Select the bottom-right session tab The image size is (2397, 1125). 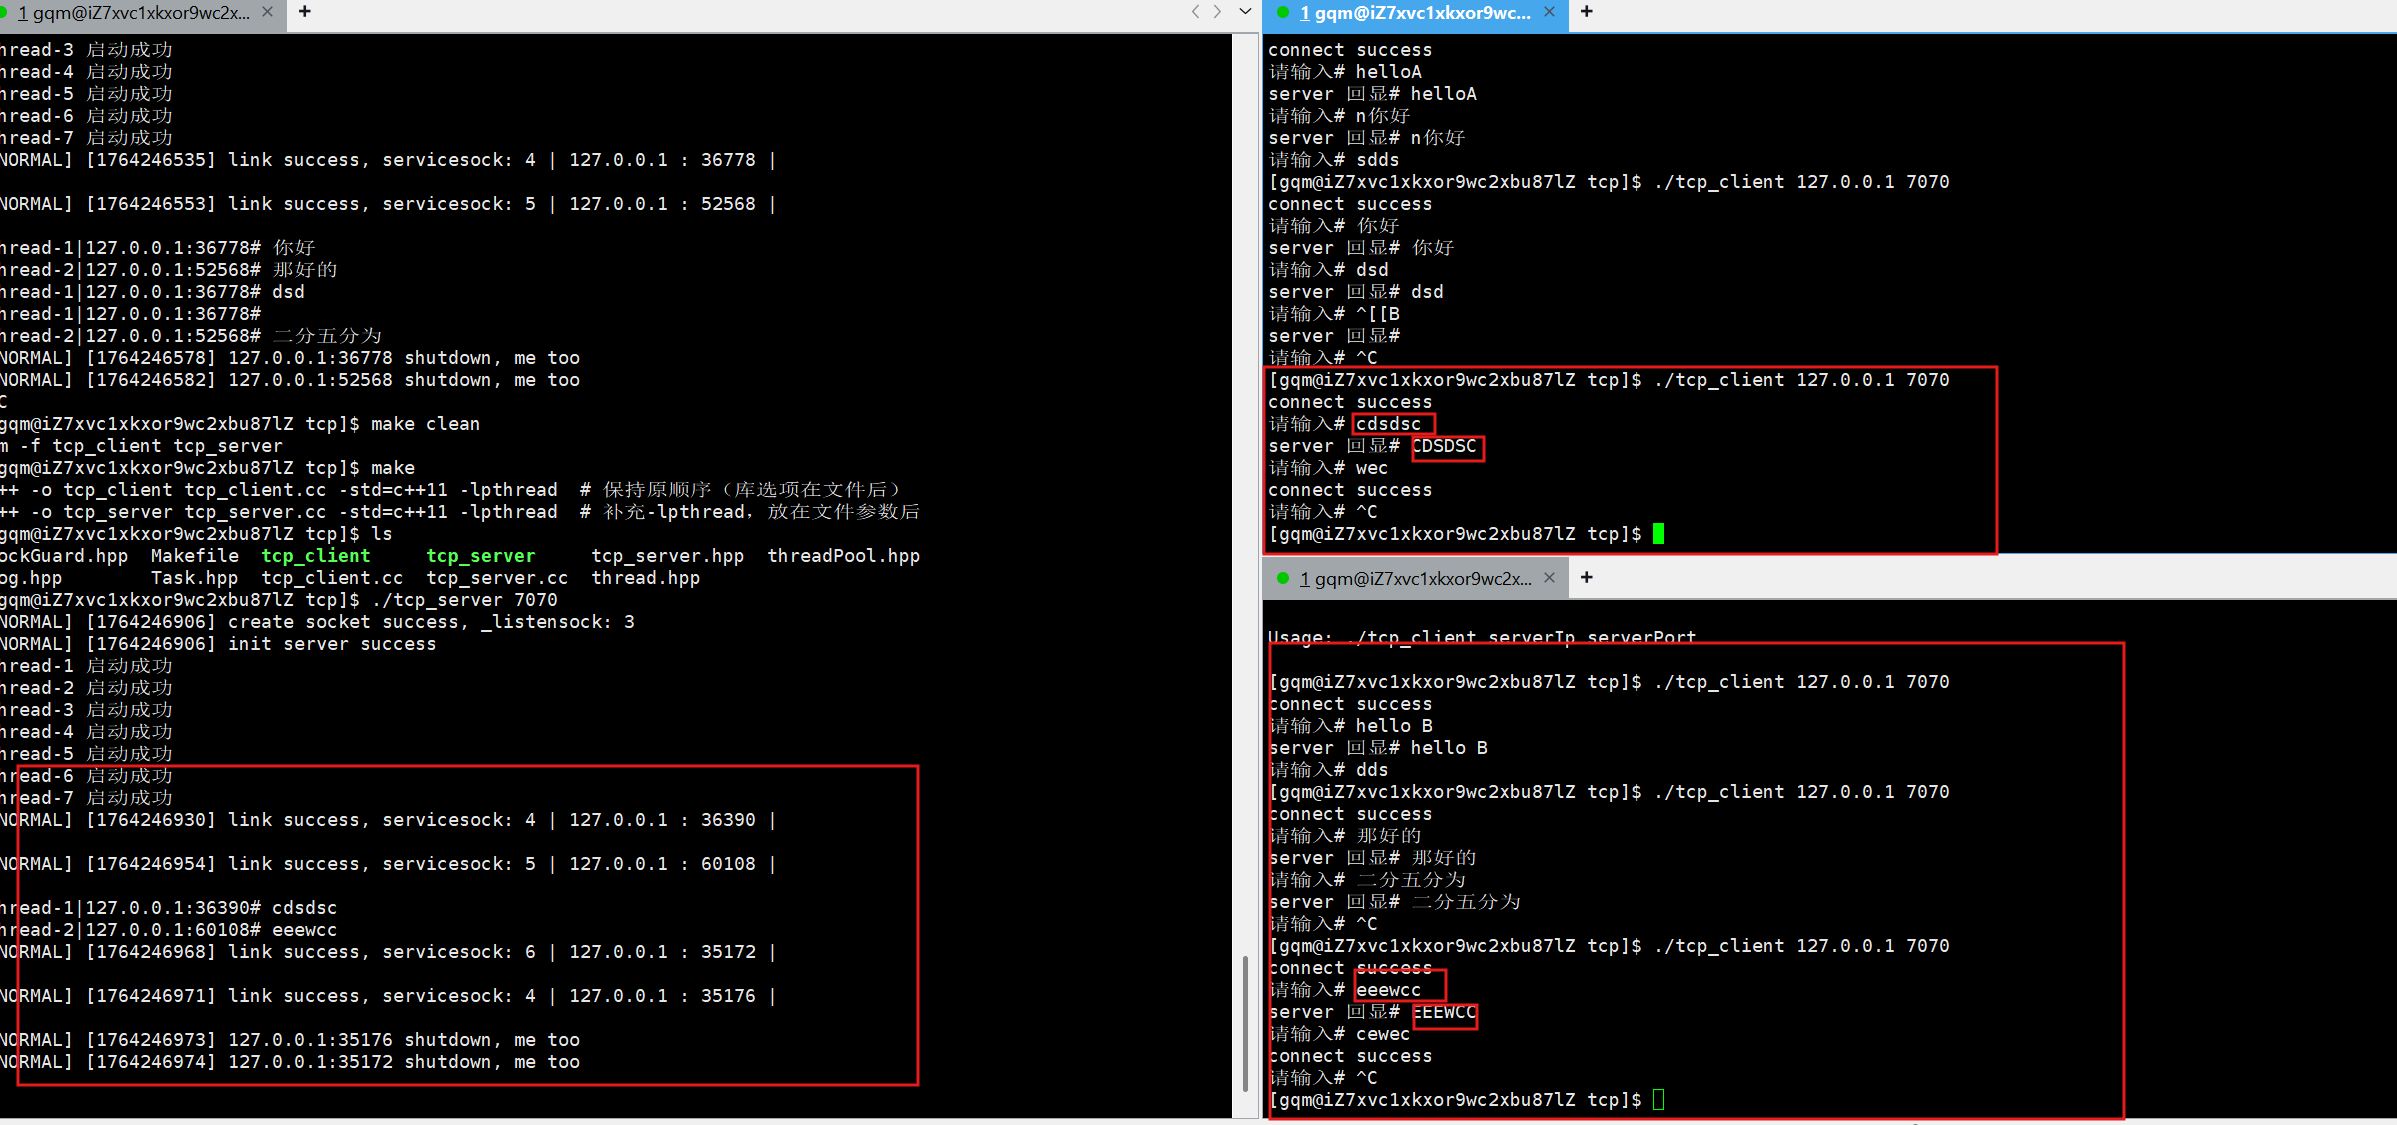point(1414,578)
